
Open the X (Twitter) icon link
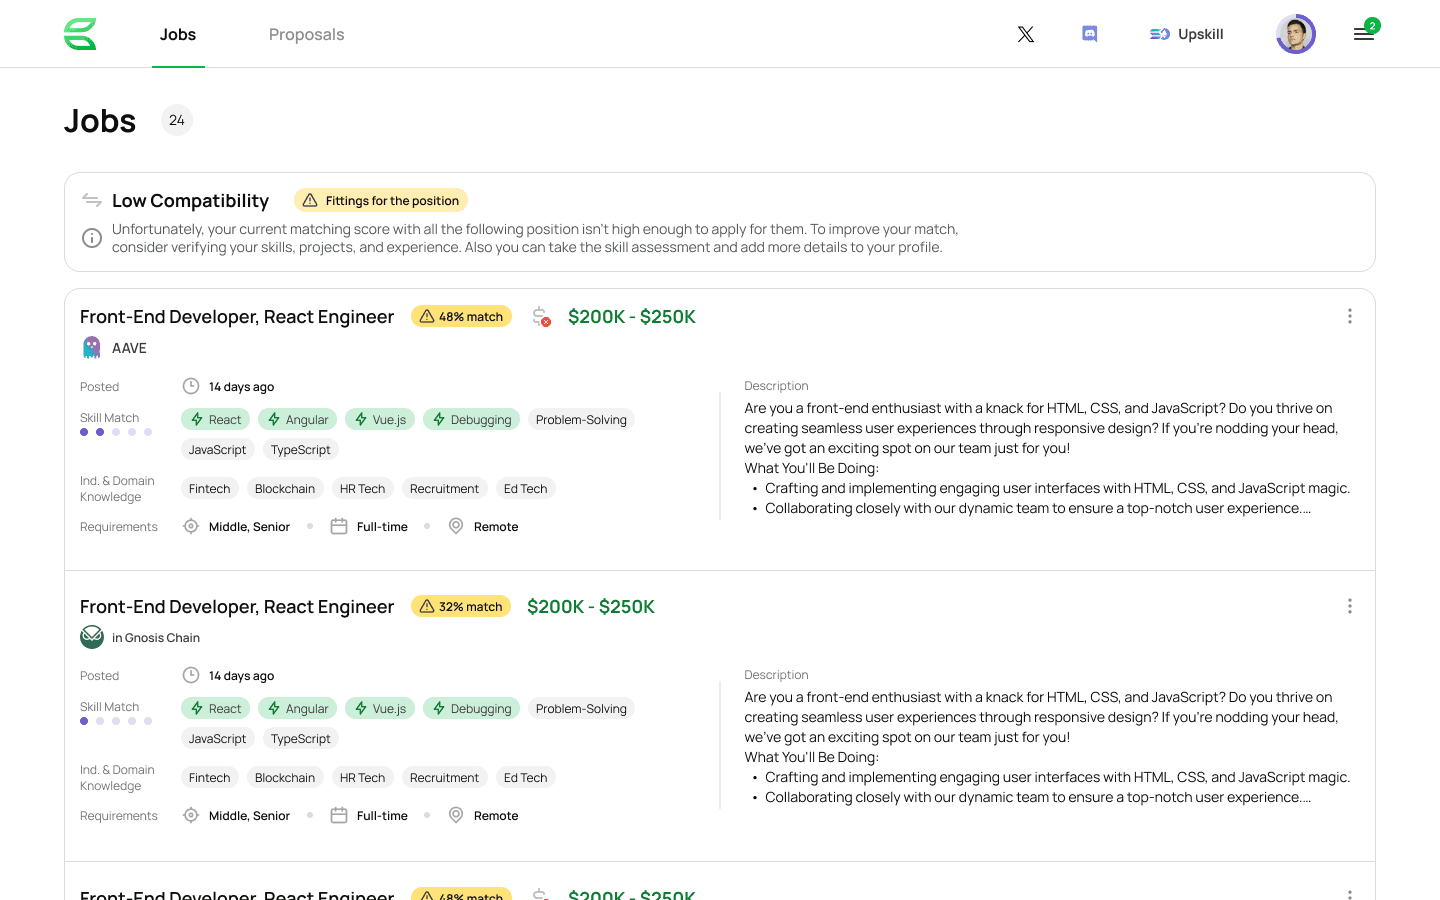[x=1025, y=34]
